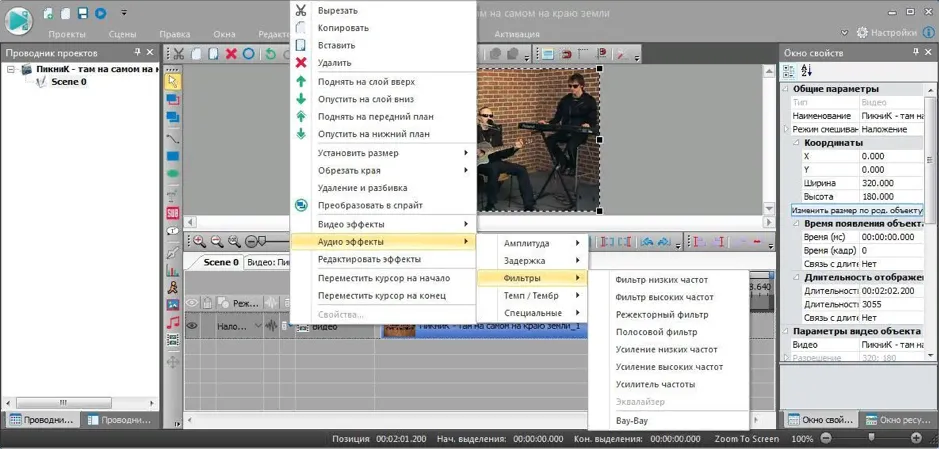This screenshot has height=449, width=939.
Task: Click Поднять на слой вверх entry
Action: pos(383,81)
